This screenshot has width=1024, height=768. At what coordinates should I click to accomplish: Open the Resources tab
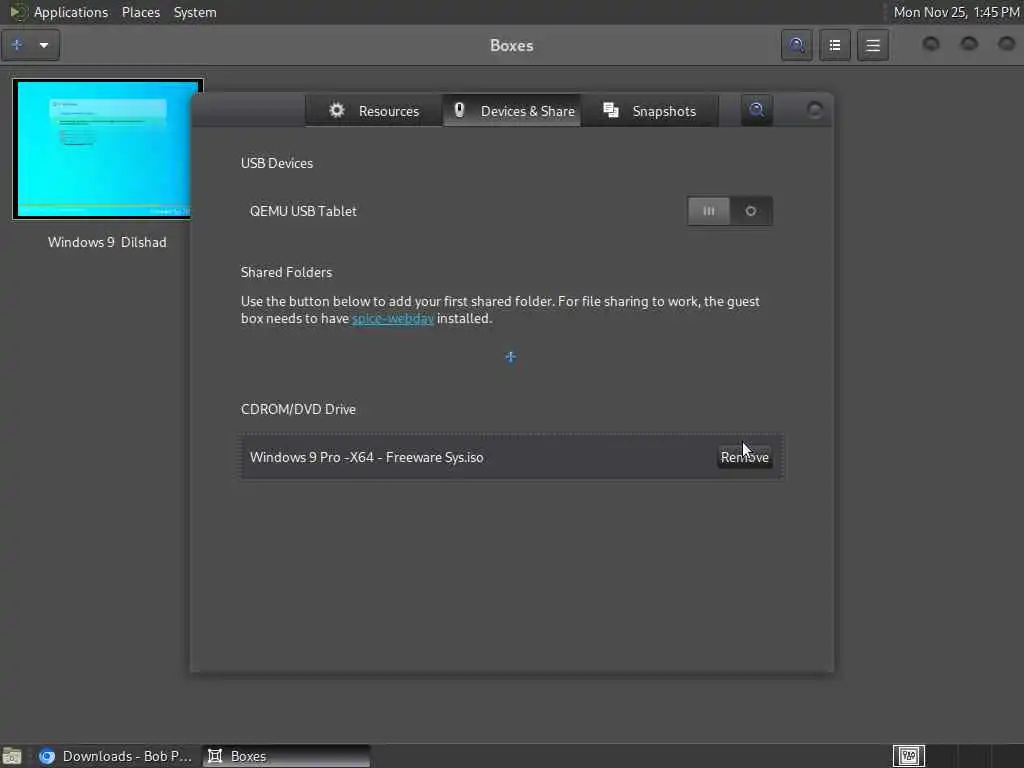click(x=374, y=110)
